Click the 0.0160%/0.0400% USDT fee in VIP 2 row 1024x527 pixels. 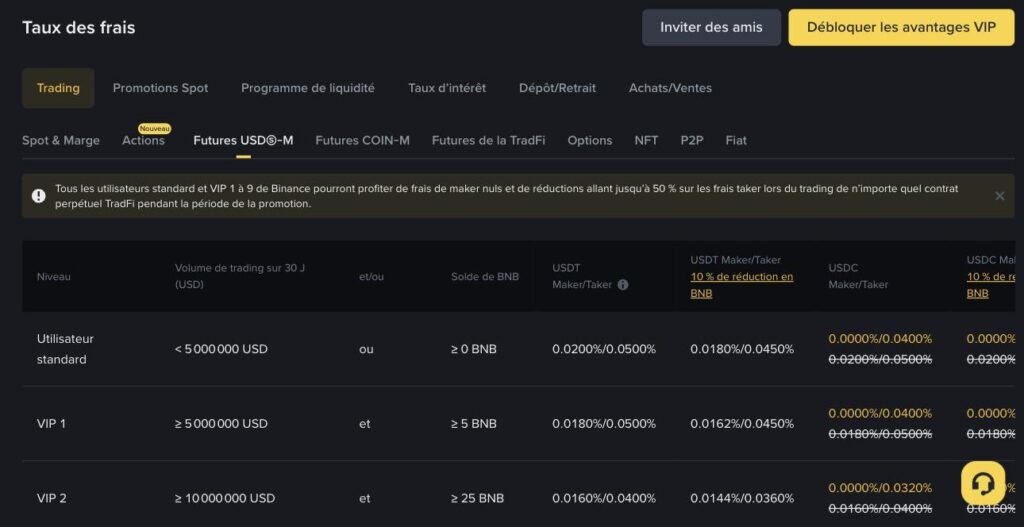click(603, 498)
